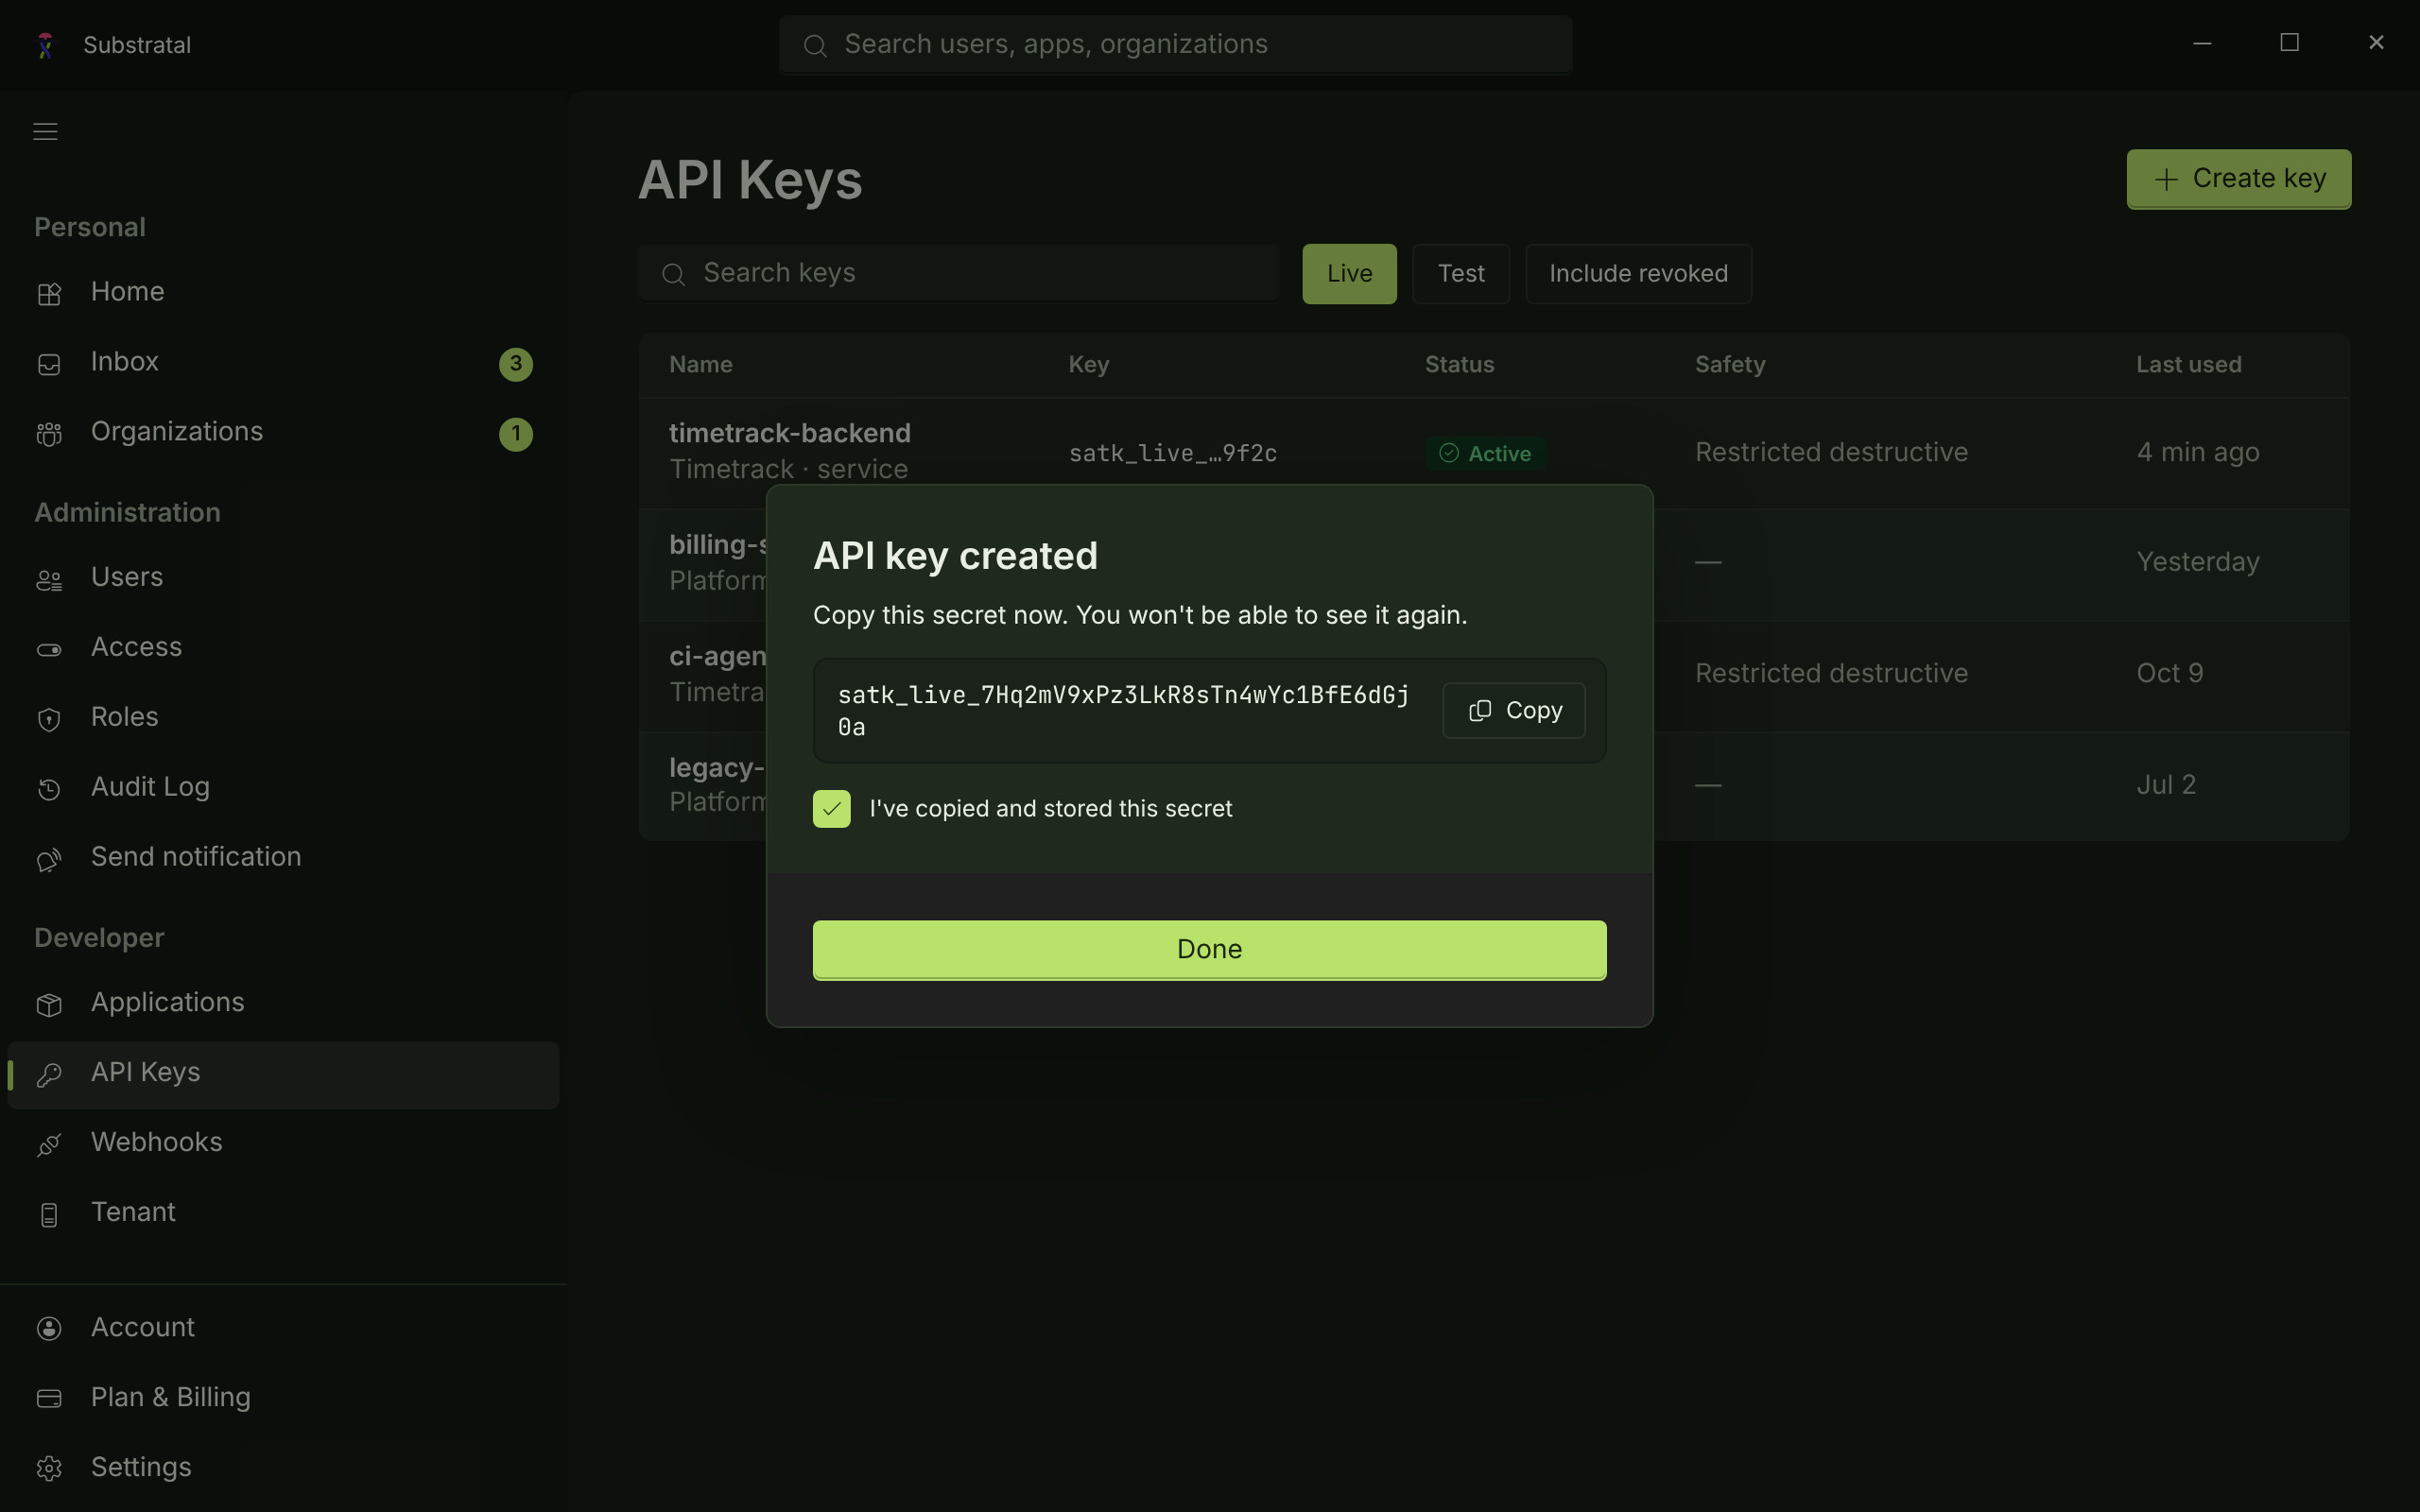Click the timetrack-backend key name

tap(789, 434)
